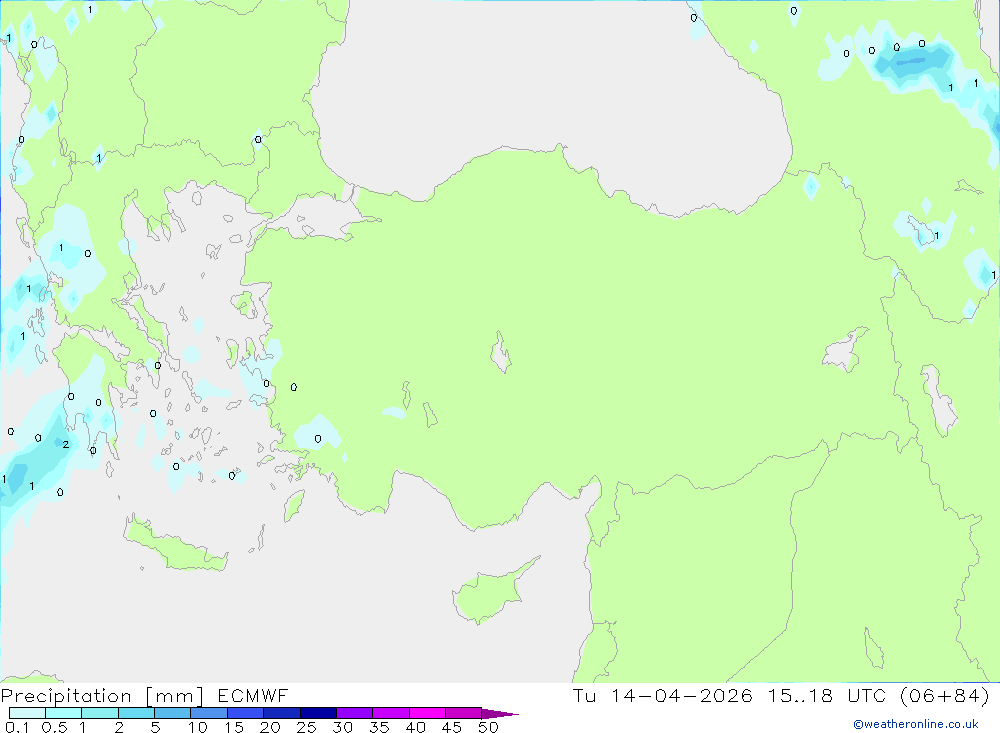Click the 'ECMWF' model label
This screenshot has width=1000, height=733.
coord(253,695)
